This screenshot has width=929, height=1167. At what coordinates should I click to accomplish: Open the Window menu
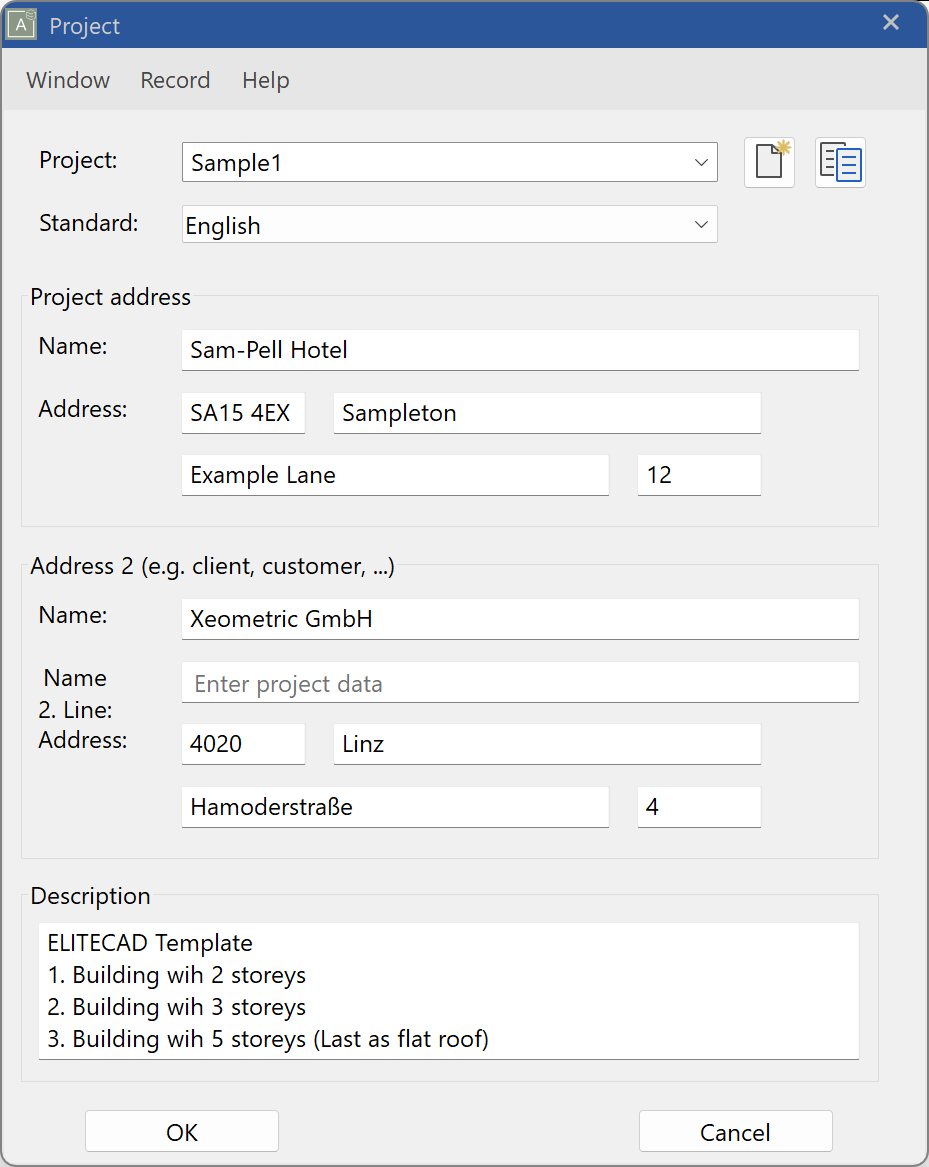[67, 80]
